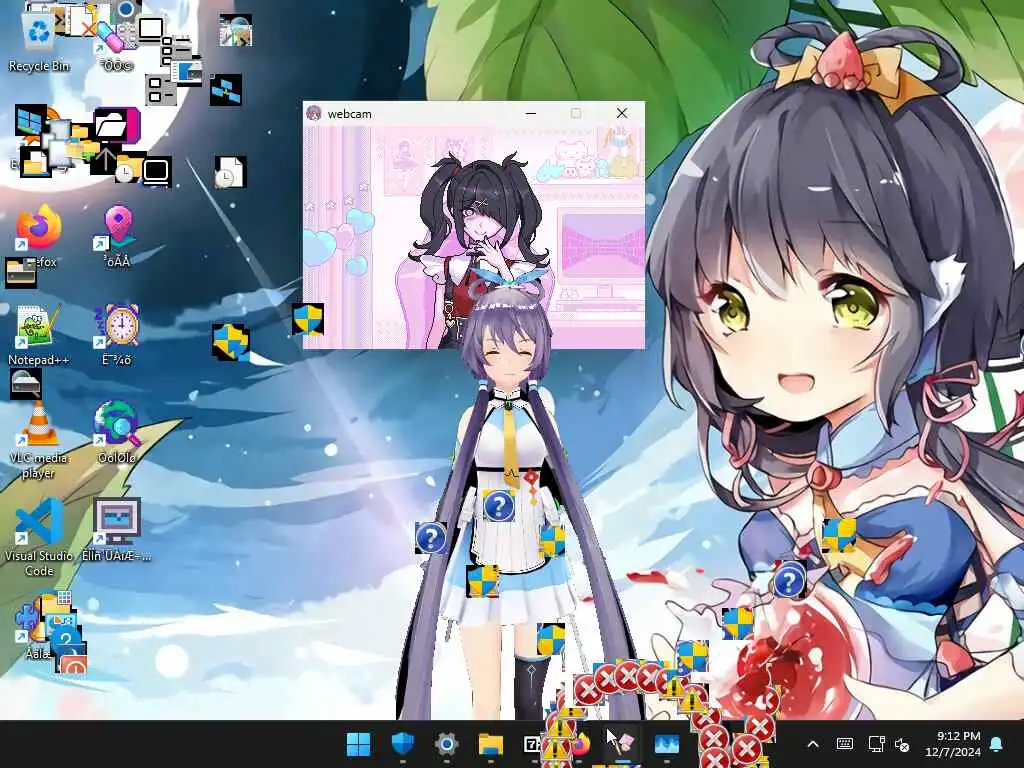This screenshot has width=1024, height=768.
Task: Click the blue-yellow shield beside webcam window
Action: coord(308,319)
